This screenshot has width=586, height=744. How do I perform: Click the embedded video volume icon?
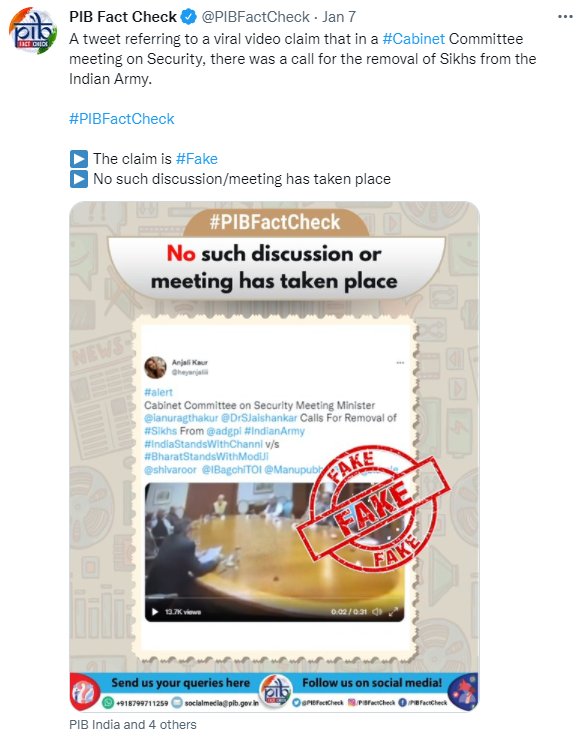click(x=377, y=612)
